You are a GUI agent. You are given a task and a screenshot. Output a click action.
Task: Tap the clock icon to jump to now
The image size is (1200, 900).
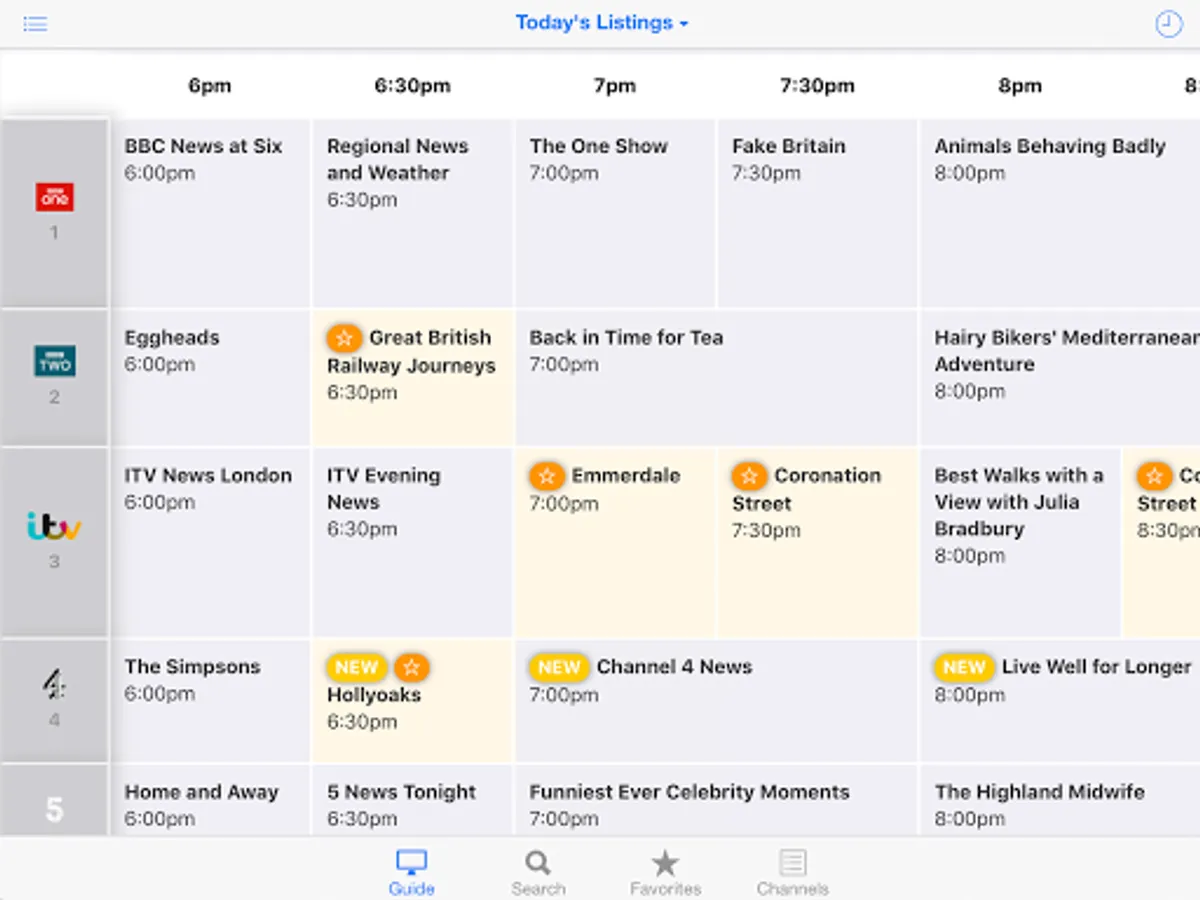click(x=1168, y=24)
